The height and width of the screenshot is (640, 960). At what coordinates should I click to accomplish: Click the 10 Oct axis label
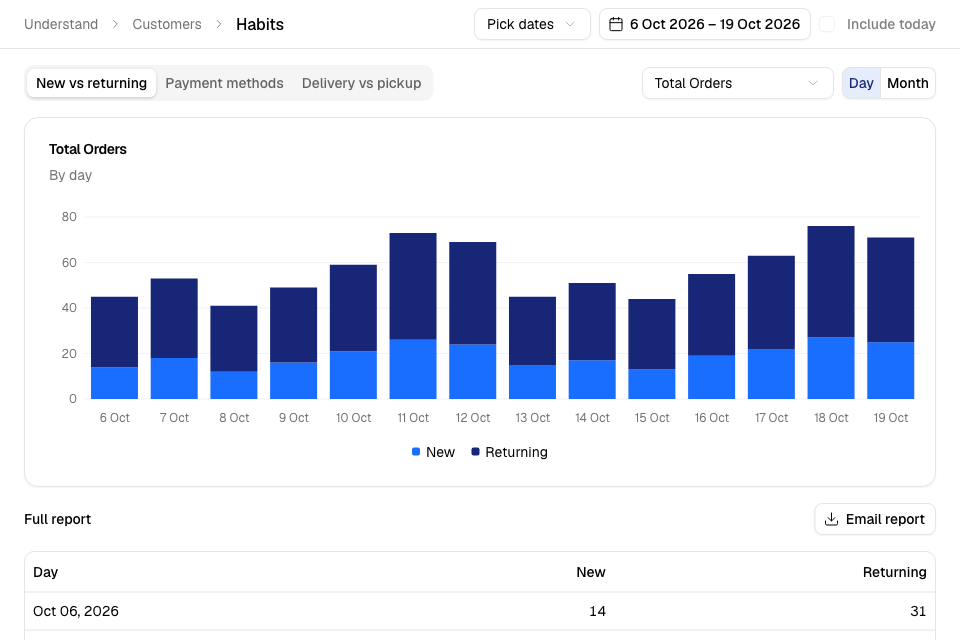pos(353,418)
